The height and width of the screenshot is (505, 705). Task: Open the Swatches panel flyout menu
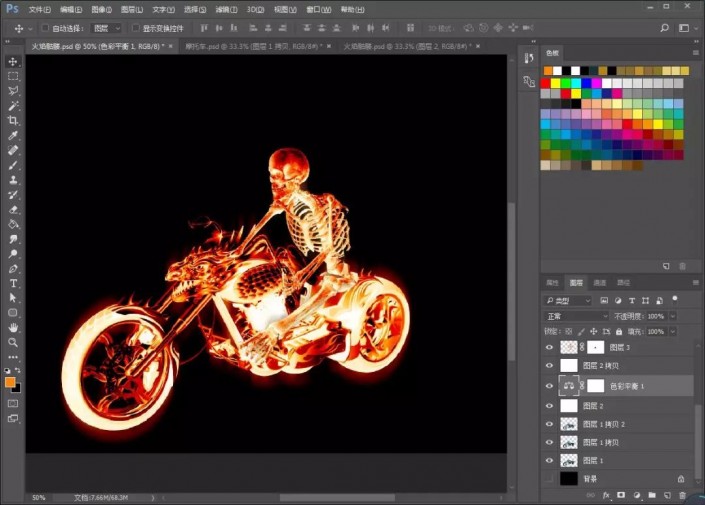[696, 53]
